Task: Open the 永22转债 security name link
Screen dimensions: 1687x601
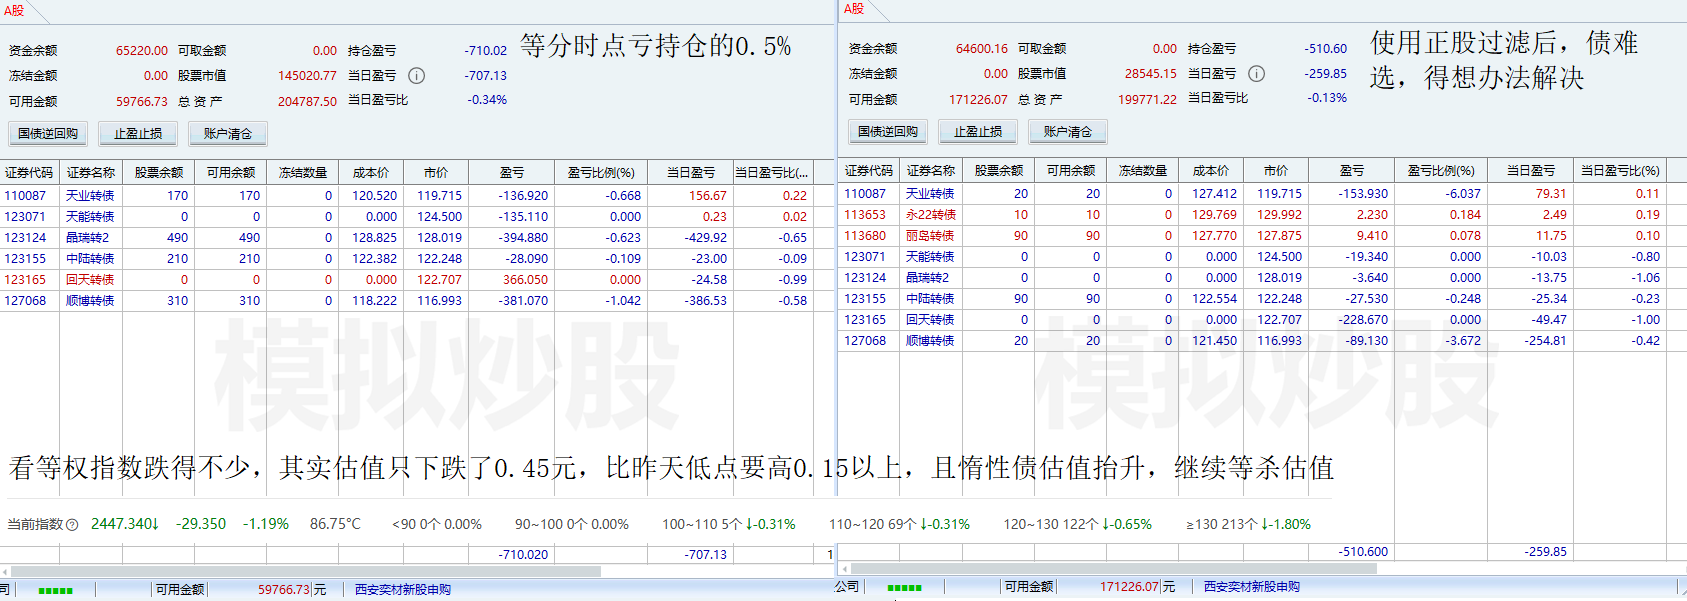Action: tap(930, 215)
